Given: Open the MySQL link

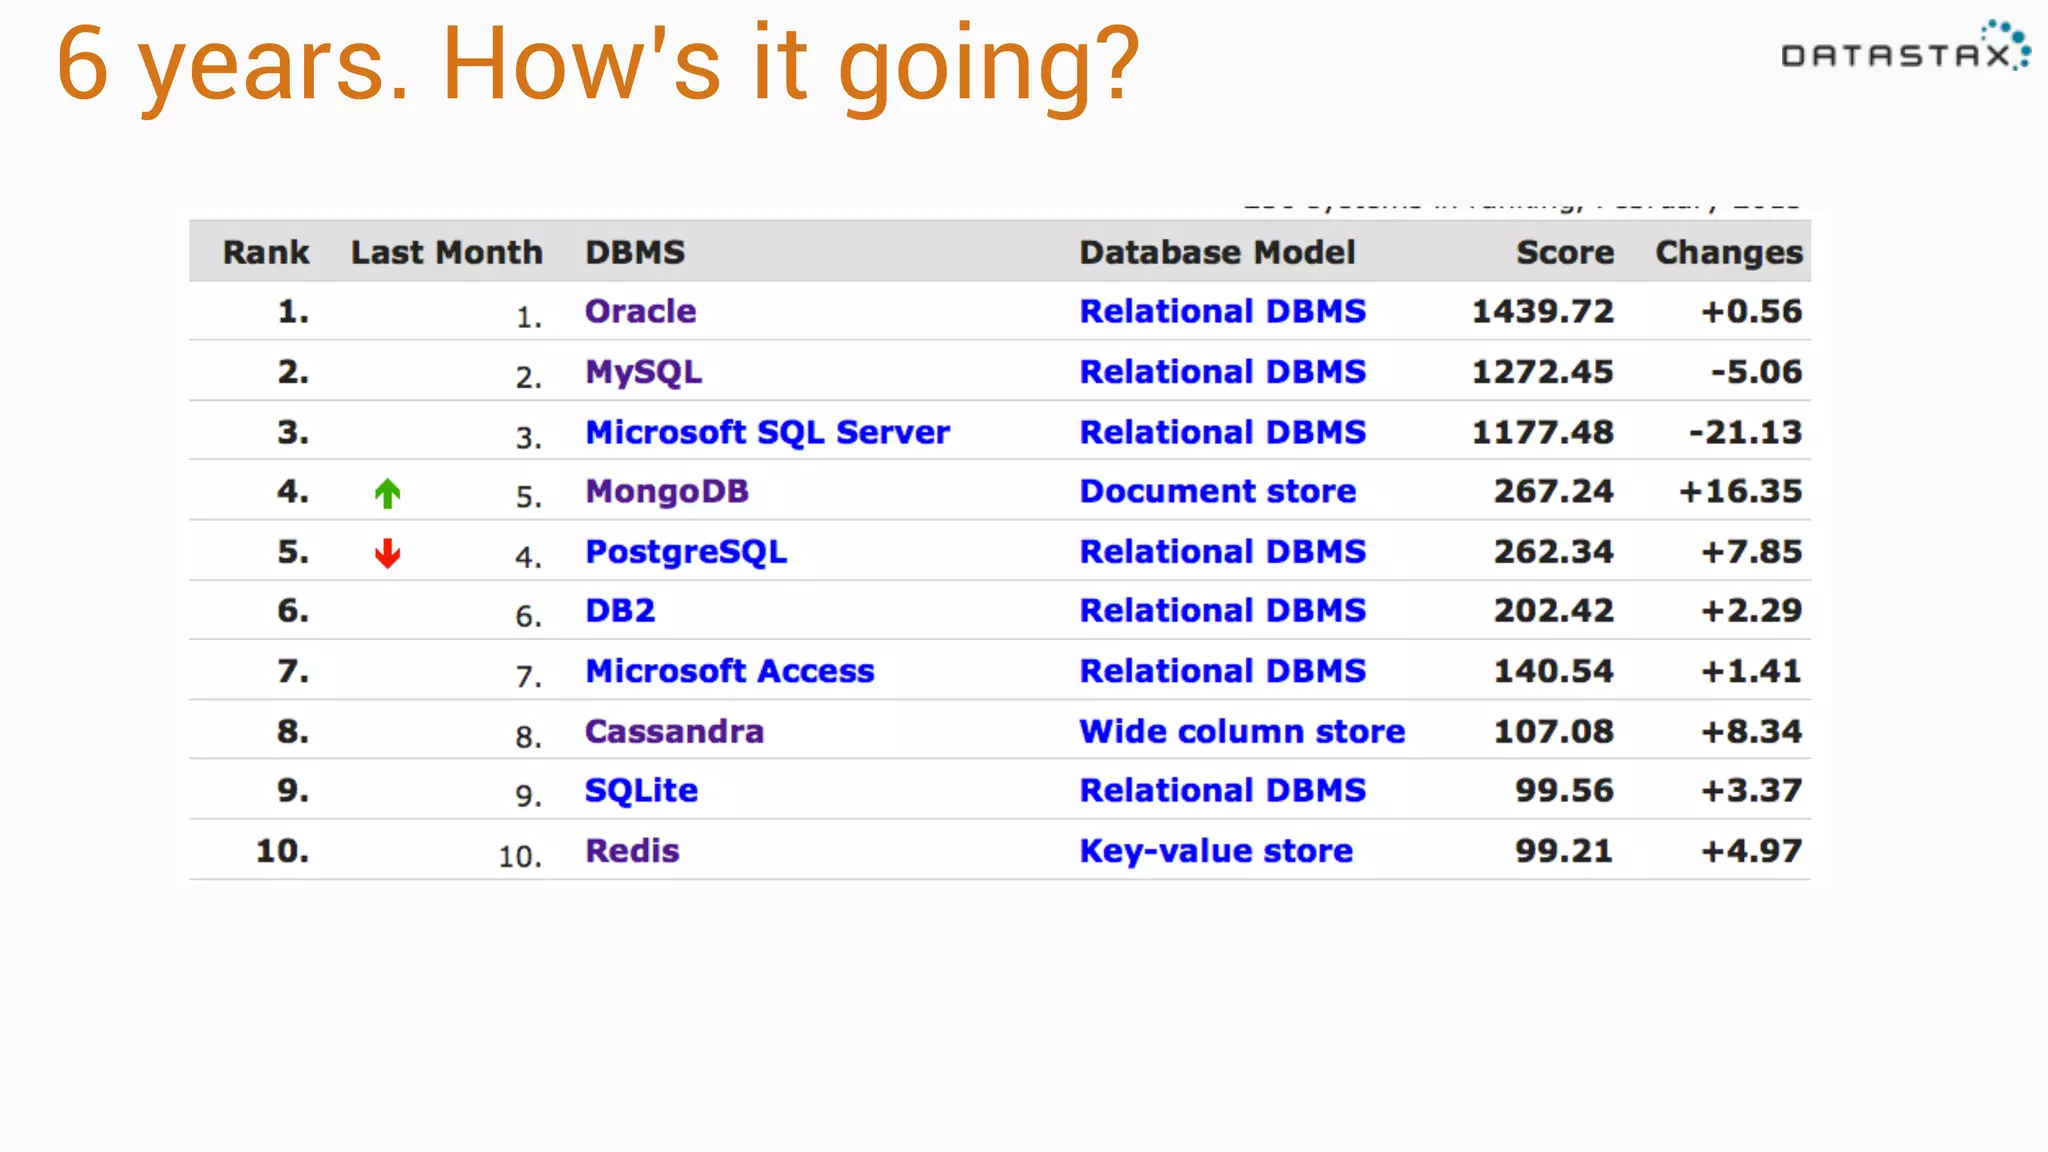Looking at the screenshot, I should tap(643, 372).
